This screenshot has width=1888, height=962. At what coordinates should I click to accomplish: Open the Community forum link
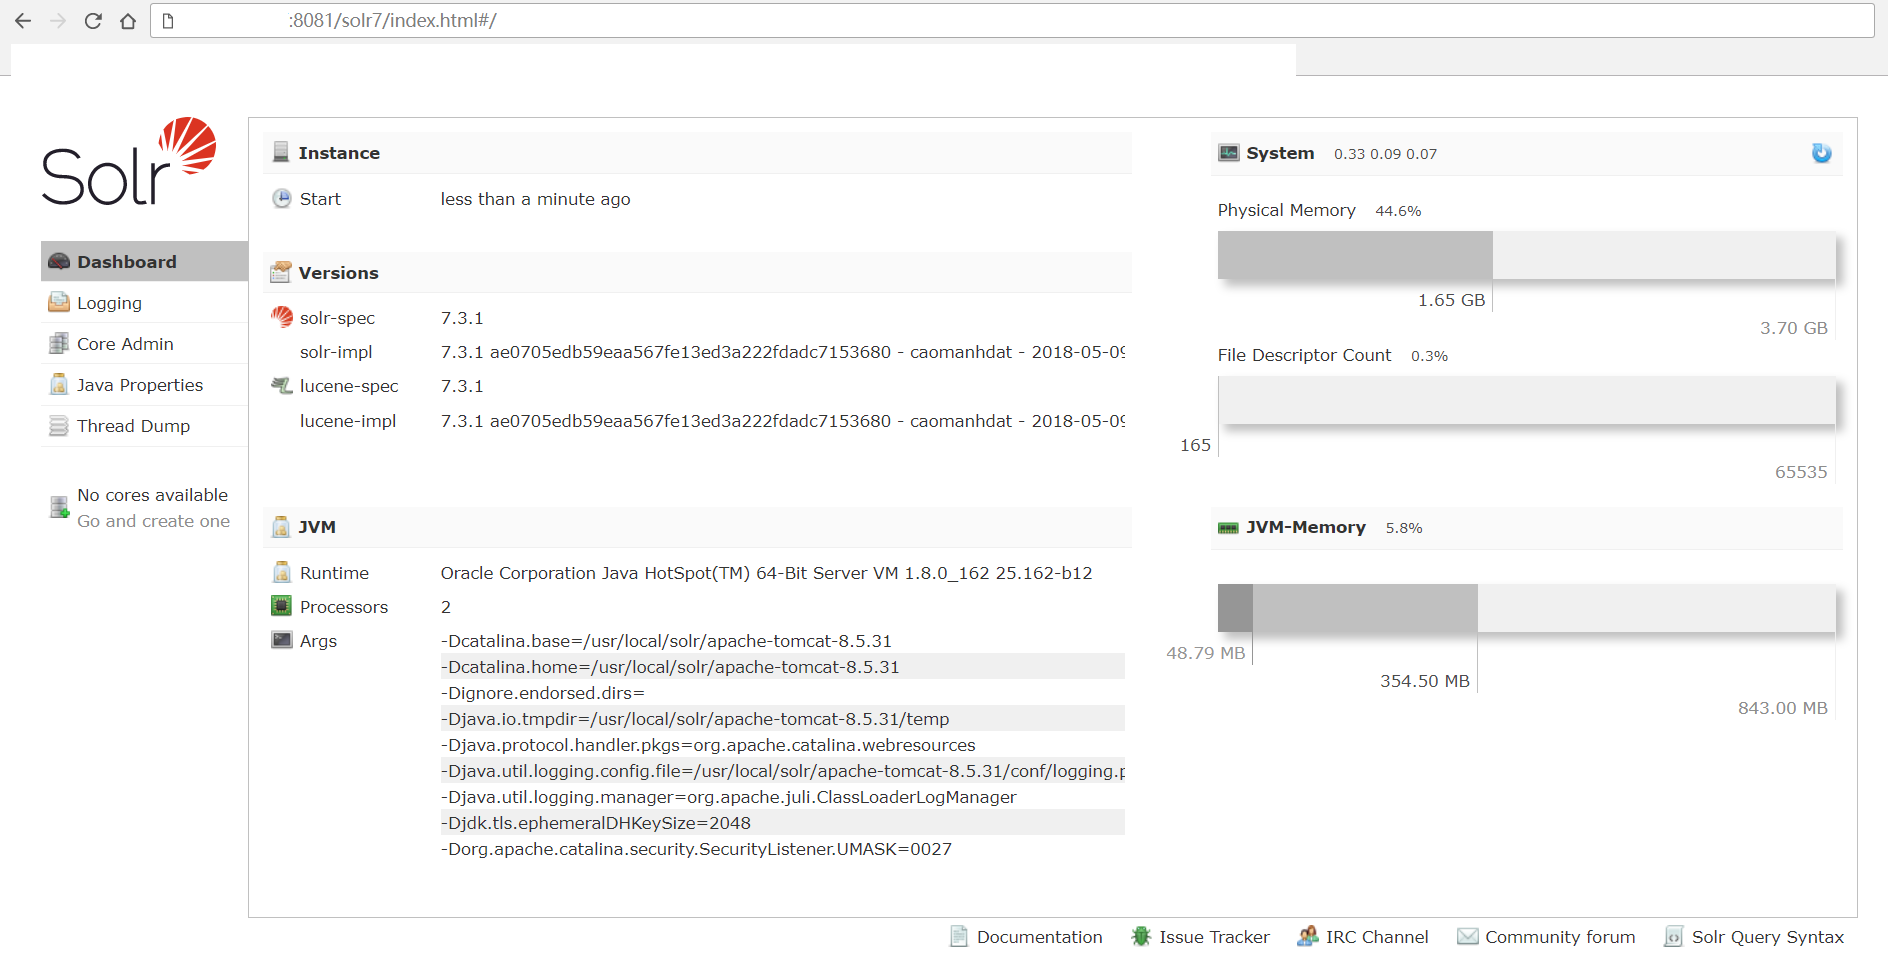(x=1560, y=936)
